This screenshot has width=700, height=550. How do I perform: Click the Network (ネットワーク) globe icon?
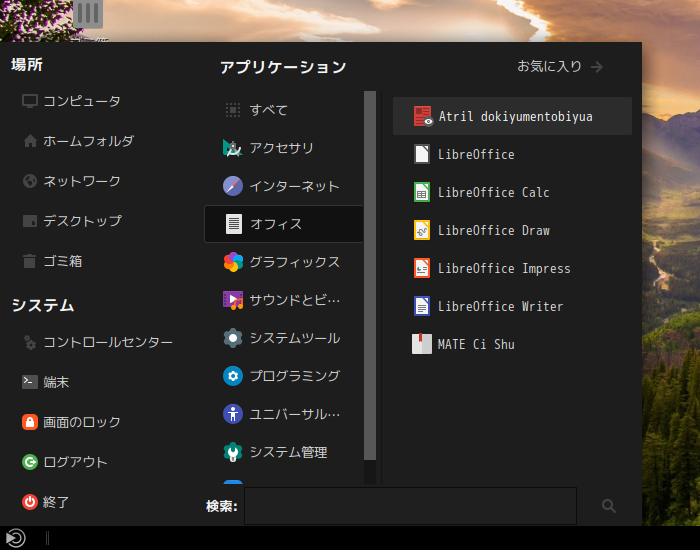pos(30,181)
